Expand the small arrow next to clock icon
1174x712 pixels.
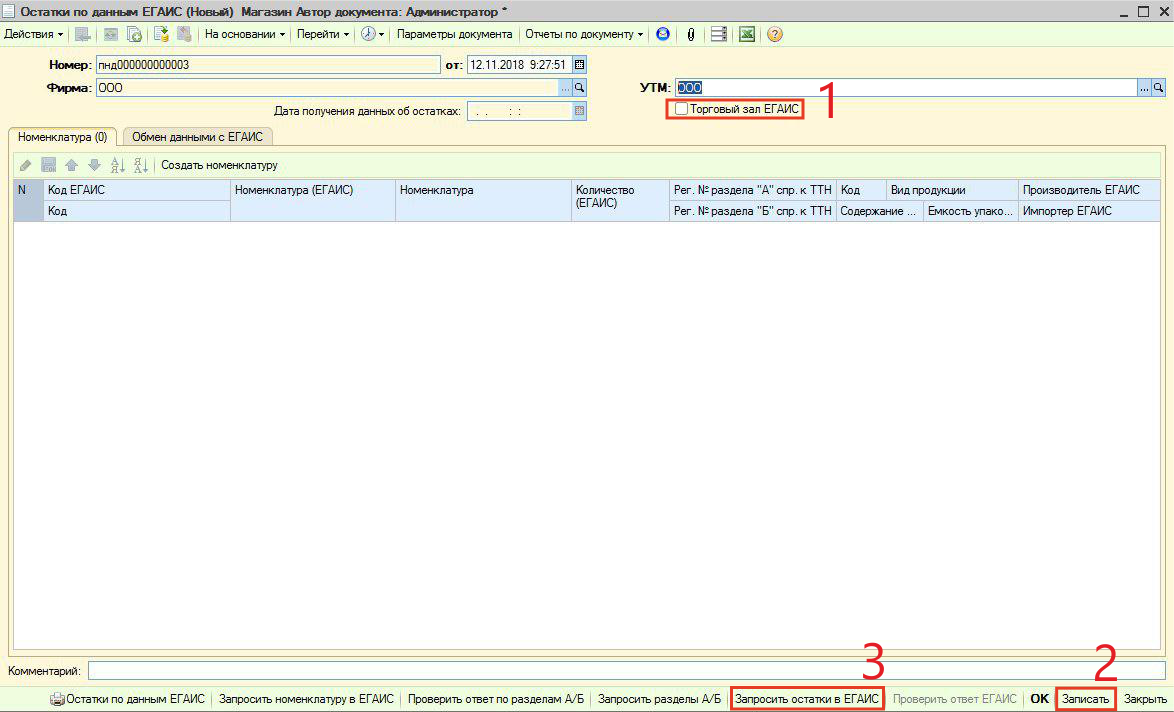click(x=382, y=34)
